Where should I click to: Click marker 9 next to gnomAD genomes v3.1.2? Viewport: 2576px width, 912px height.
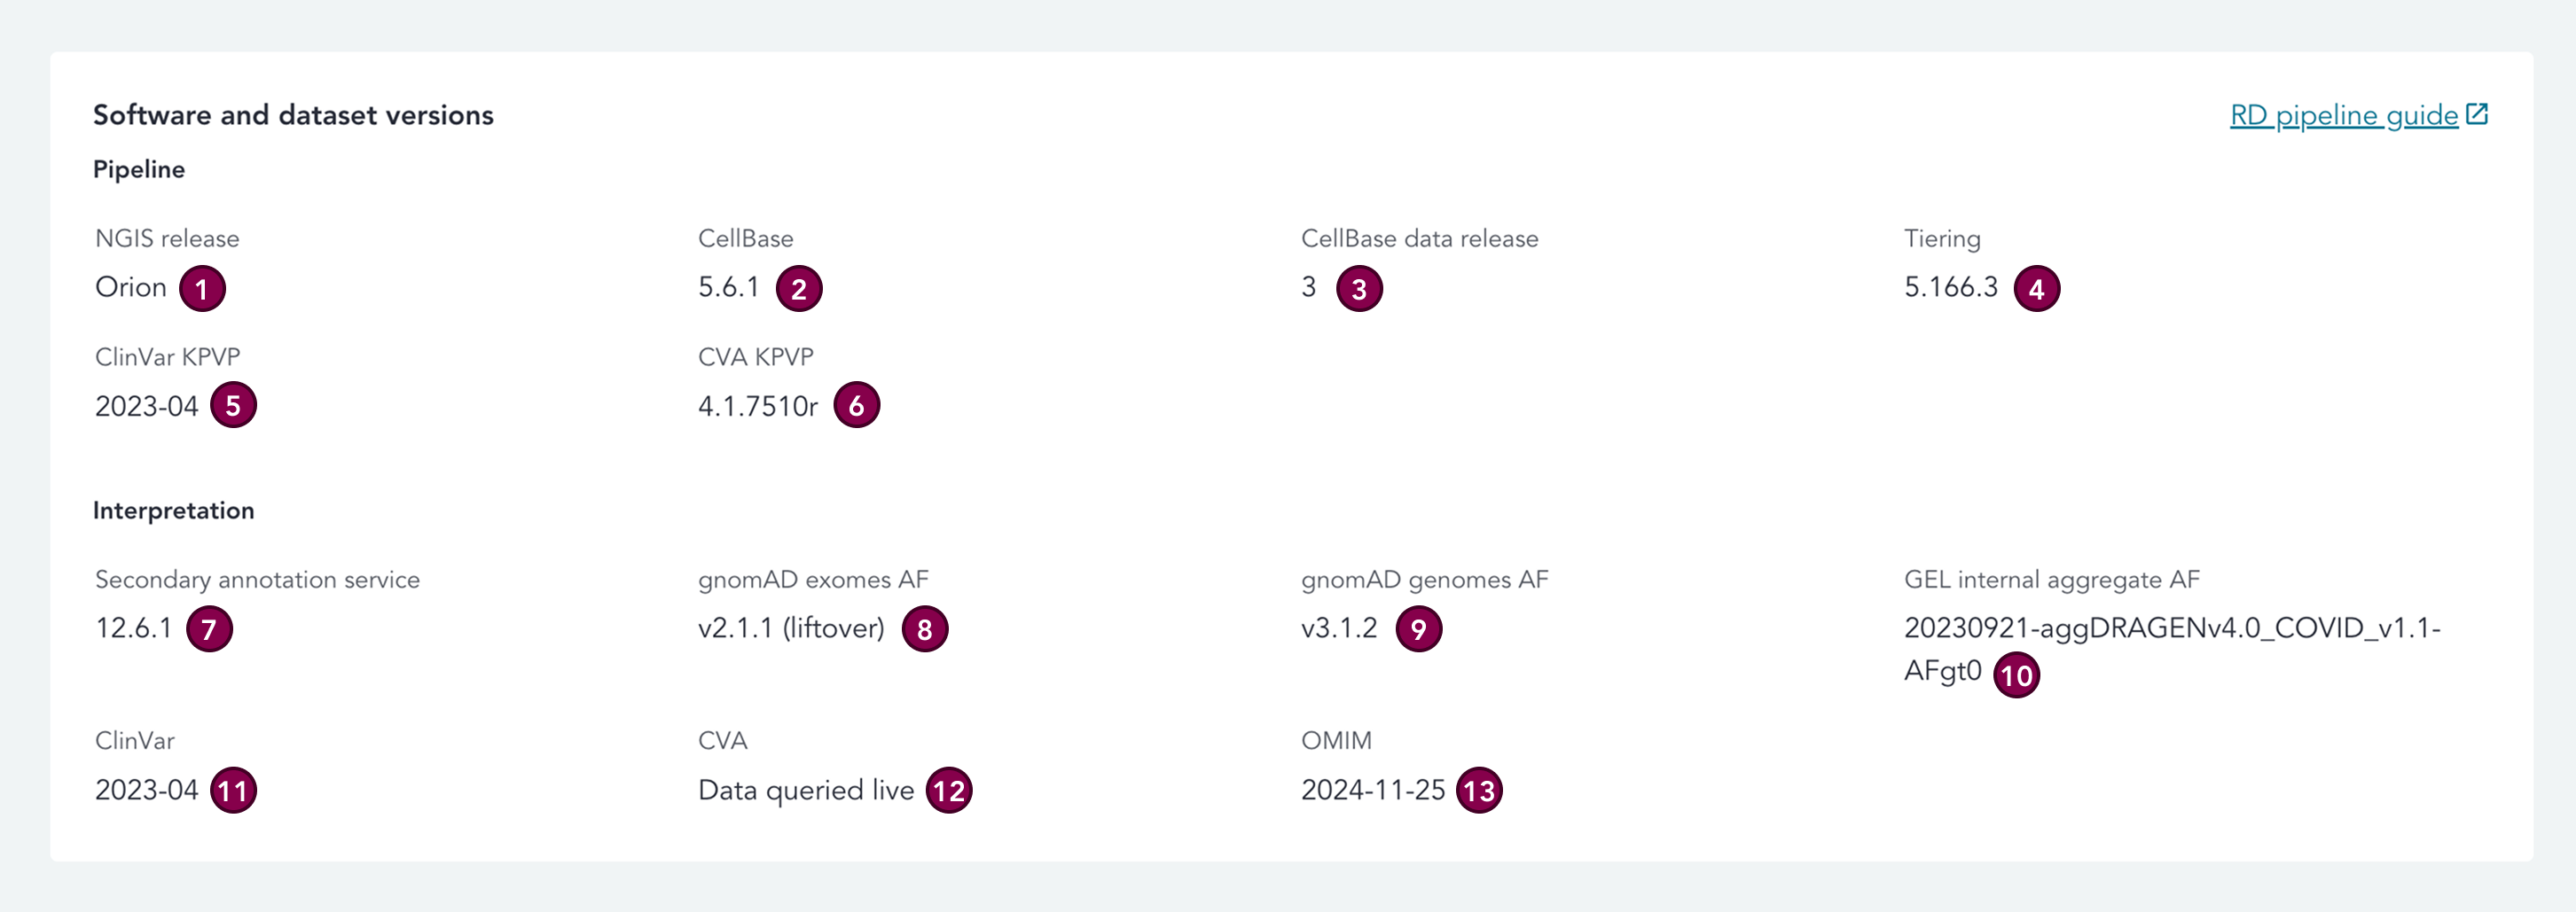[1419, 629]
